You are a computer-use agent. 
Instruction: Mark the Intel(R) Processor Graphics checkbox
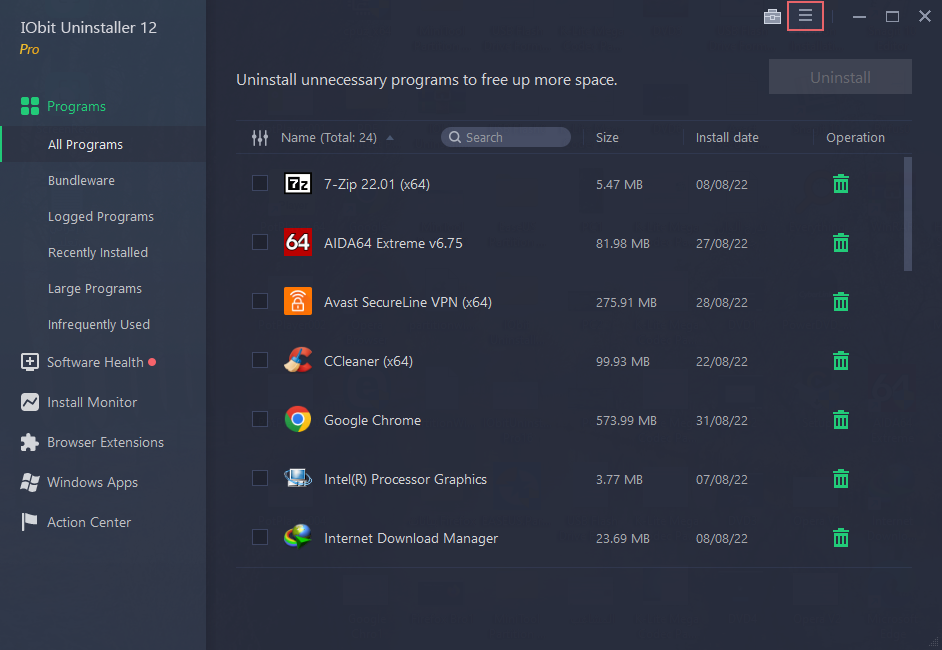point(260,478)
